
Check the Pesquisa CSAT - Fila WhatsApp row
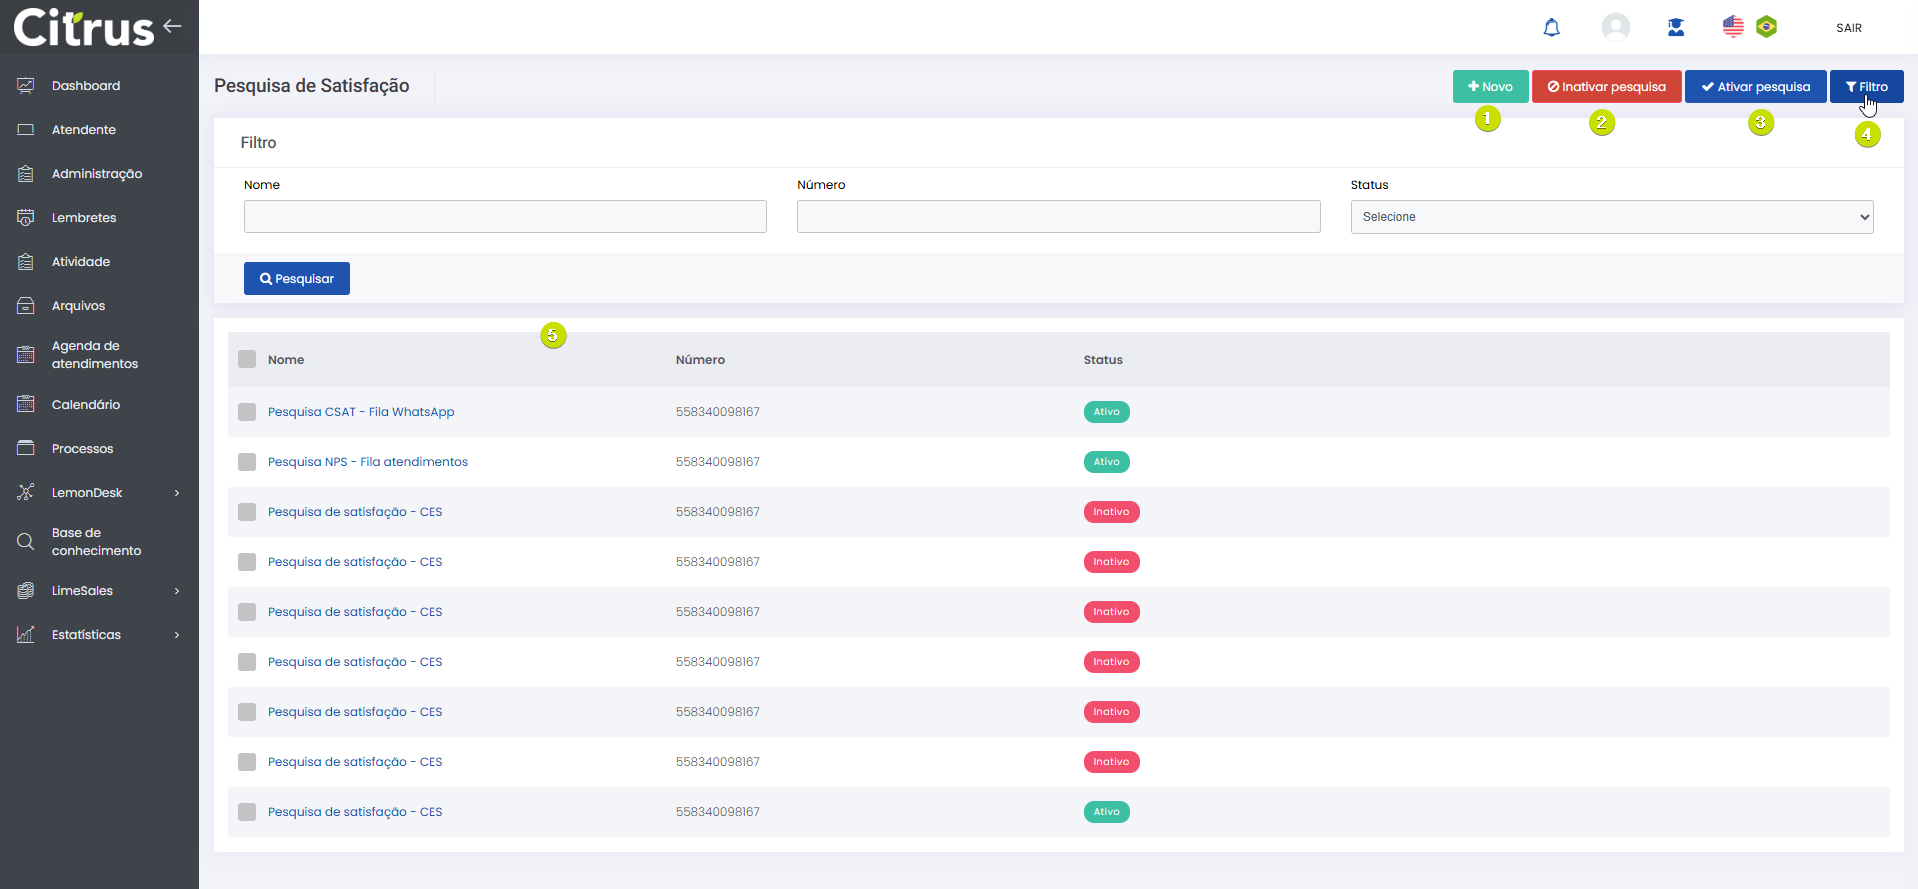click(x=247, y=412)
